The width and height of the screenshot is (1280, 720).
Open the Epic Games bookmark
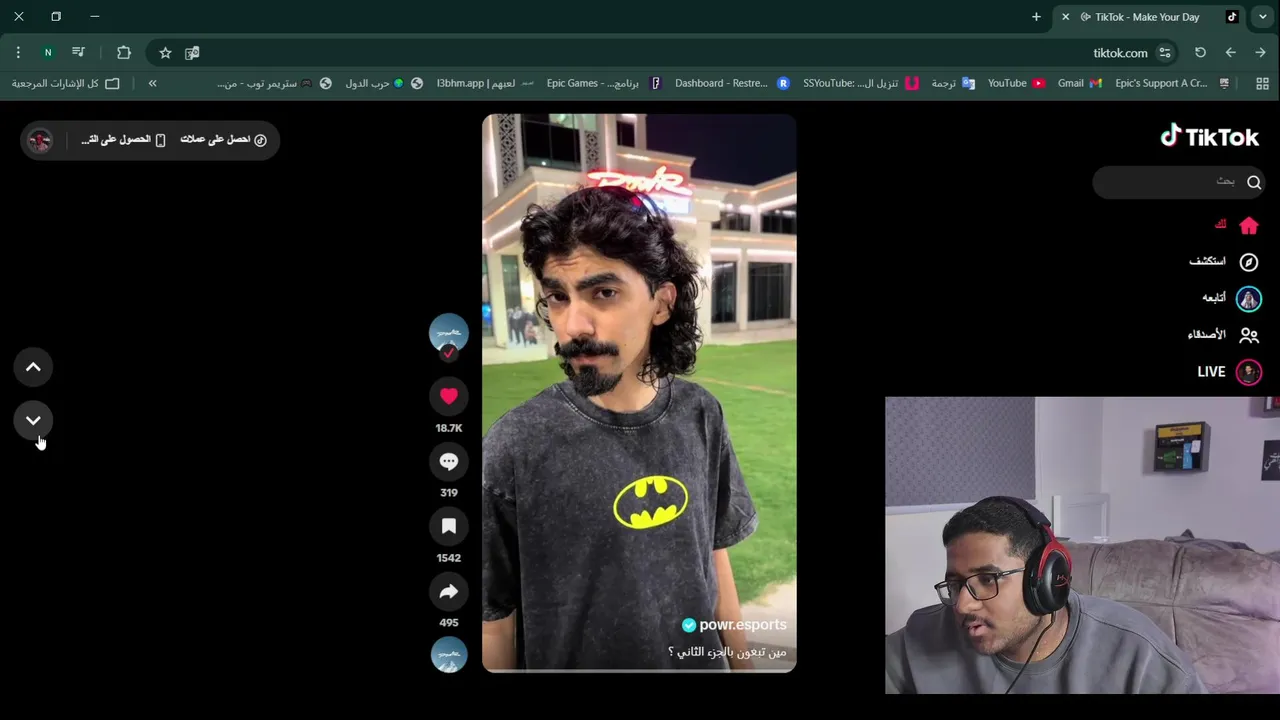pos(604,83)
